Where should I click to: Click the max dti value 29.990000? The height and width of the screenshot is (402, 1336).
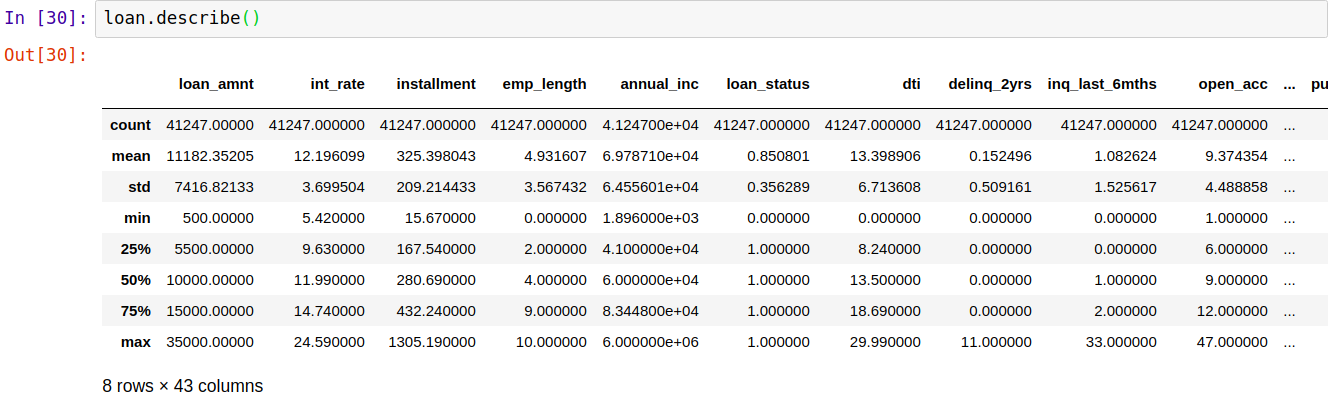pos(887,342)
